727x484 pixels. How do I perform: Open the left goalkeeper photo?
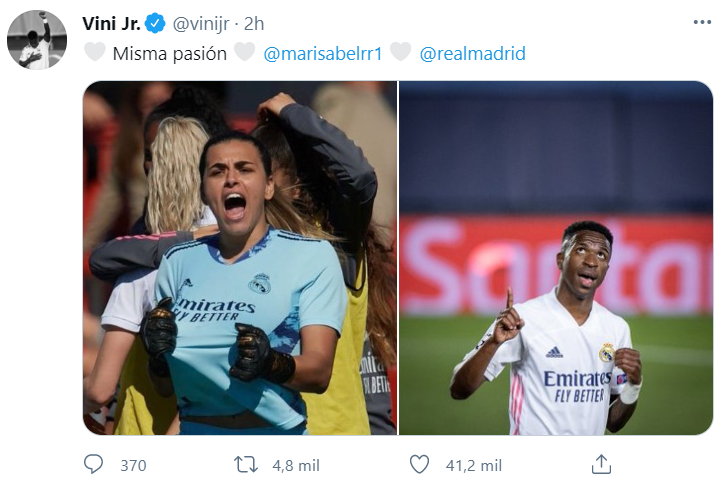[x=240, y=258]
